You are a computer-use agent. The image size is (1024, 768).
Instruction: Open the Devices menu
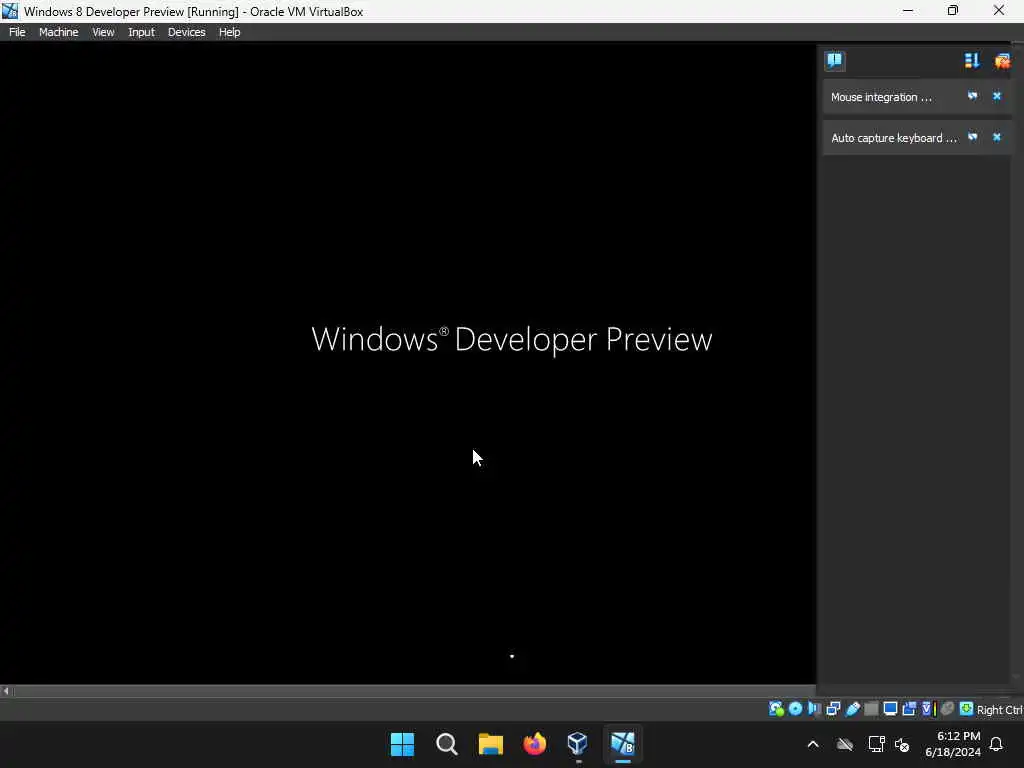click(x=186, y=32)
